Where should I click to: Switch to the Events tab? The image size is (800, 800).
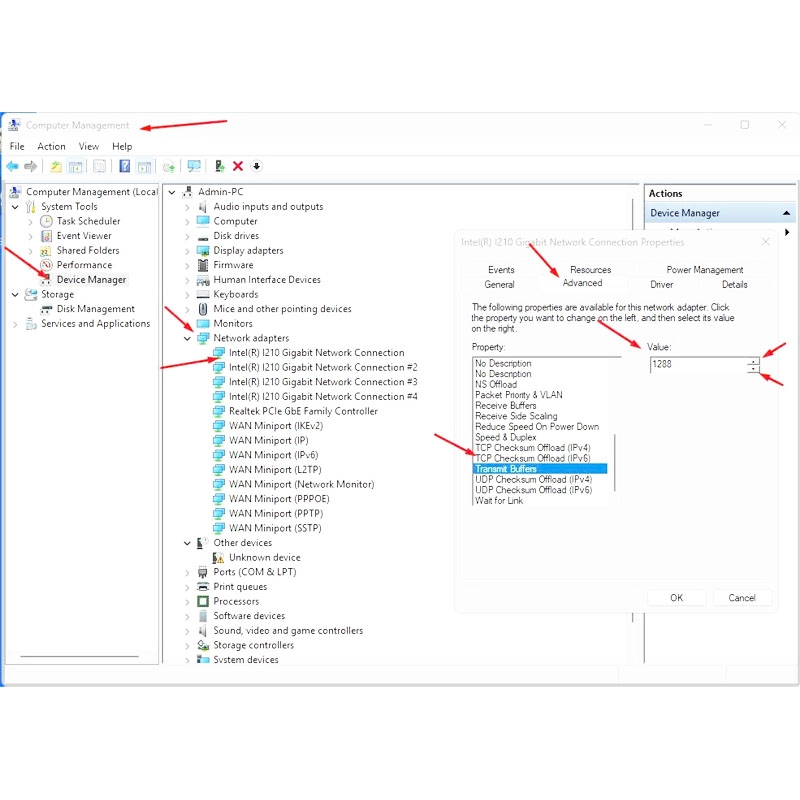[501, 269]
